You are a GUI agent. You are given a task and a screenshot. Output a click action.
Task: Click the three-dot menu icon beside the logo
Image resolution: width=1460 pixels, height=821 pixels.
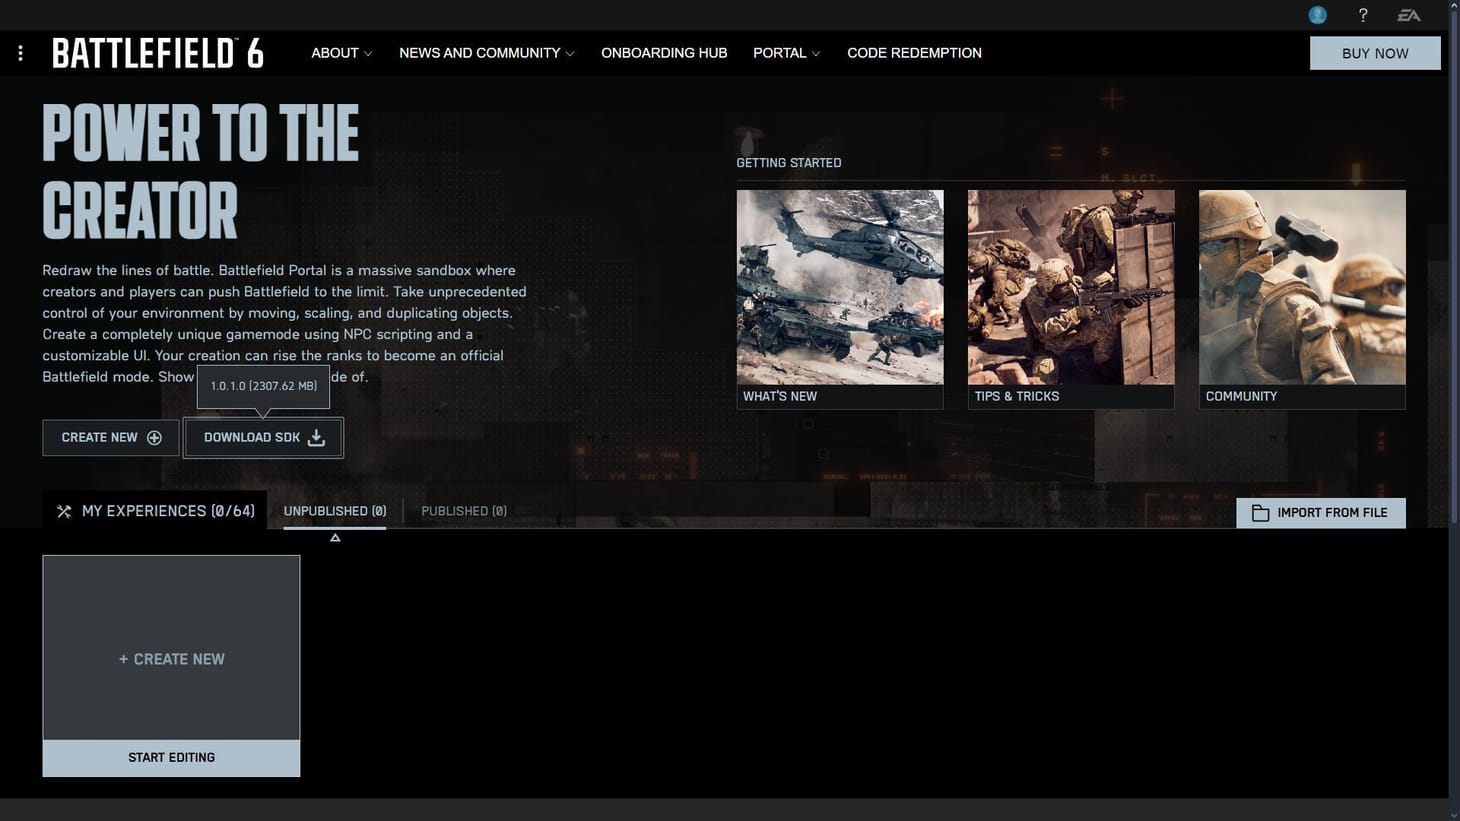pos(20,53)
